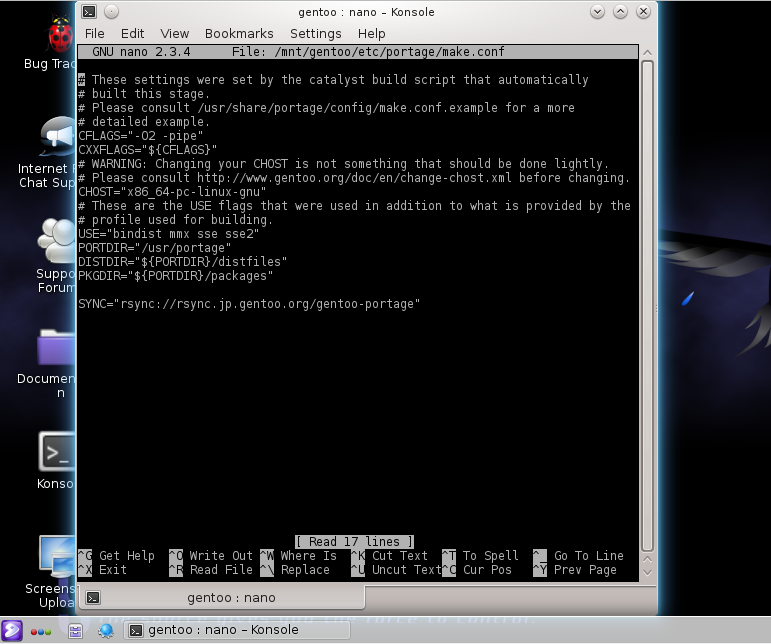The image size is (771, 644).
Task: Click the '^Y Prev Page' nano shortcut
Action: (575, 570)
